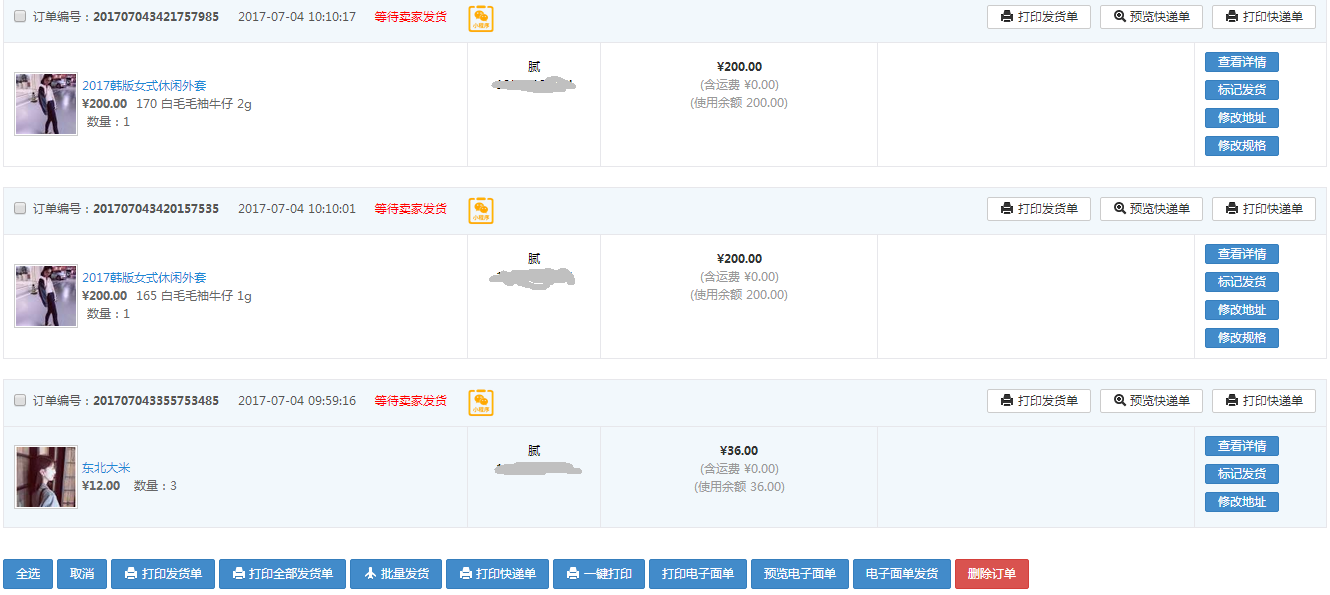Click 修改地址 for the 170 白毛毛袖牛仔 order

coord(1242,118)
